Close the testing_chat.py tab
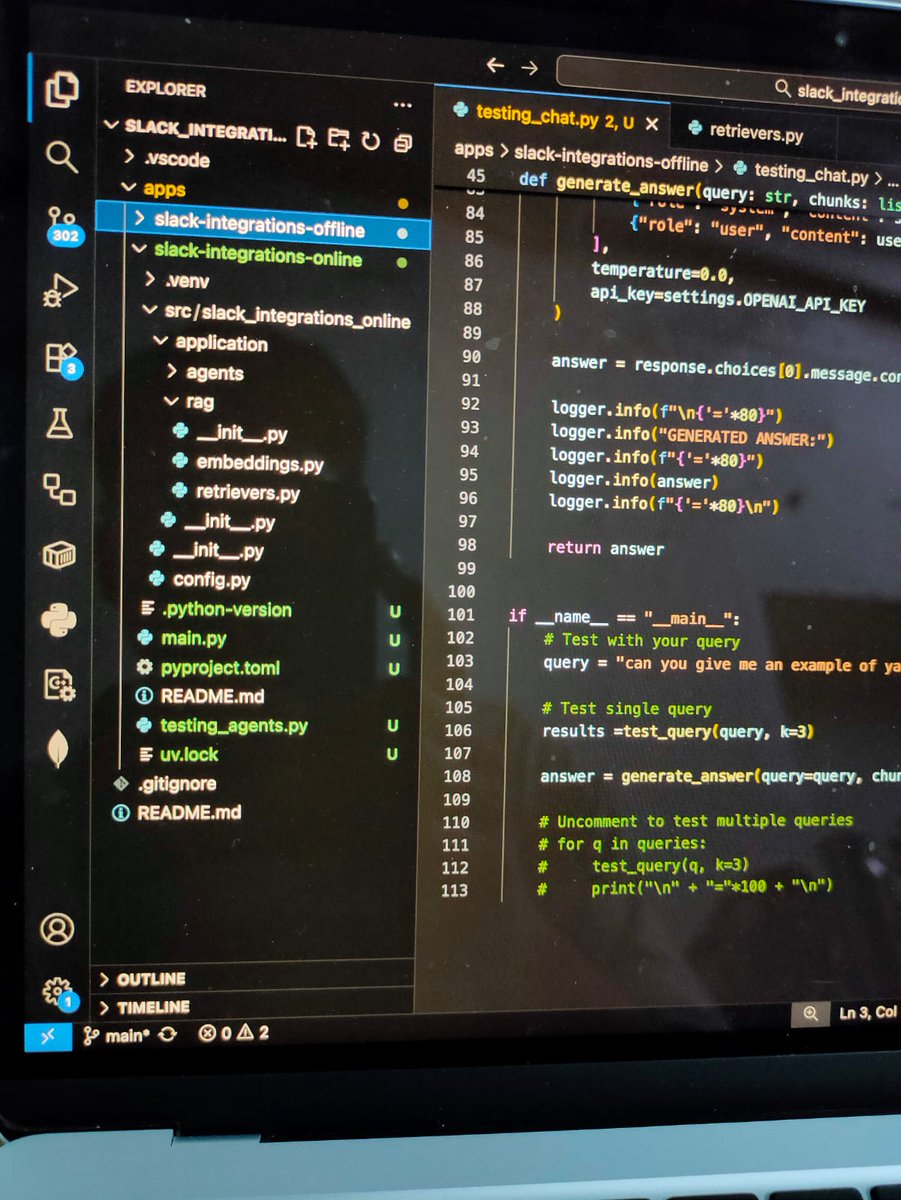The height and width of the screenshot is (1200, 901). 652,124
